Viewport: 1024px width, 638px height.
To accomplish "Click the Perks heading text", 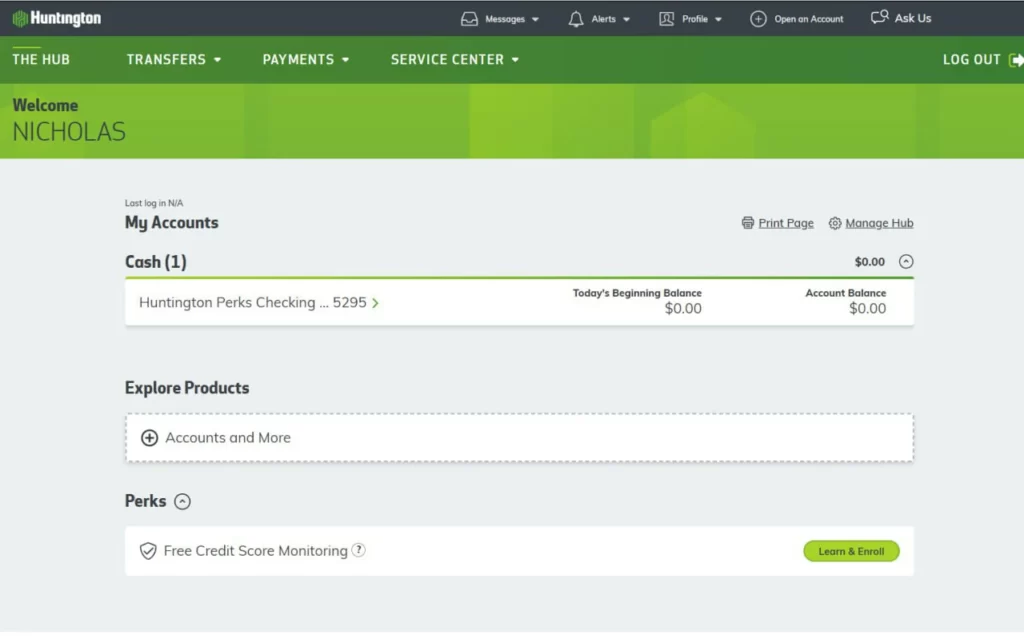I will (x=146, y=501).
